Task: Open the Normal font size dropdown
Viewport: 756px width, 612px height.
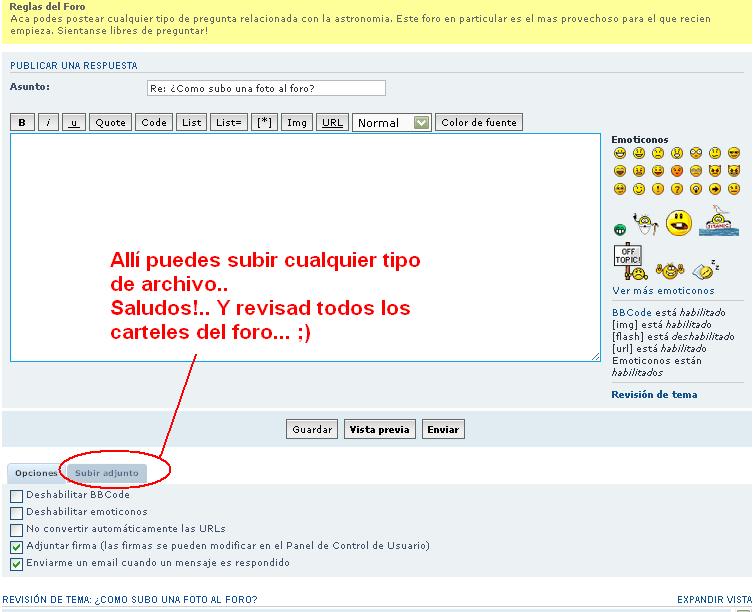Action: (392, 122)
